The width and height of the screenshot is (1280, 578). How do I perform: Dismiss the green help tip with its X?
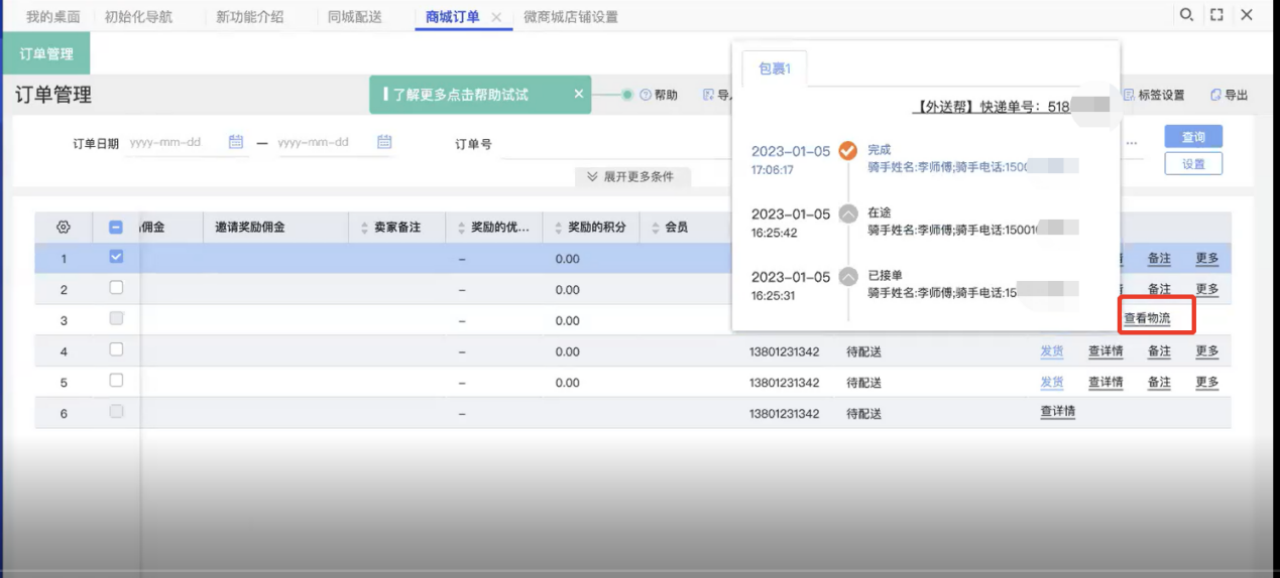pyautogui.click(x=578, y=94)
